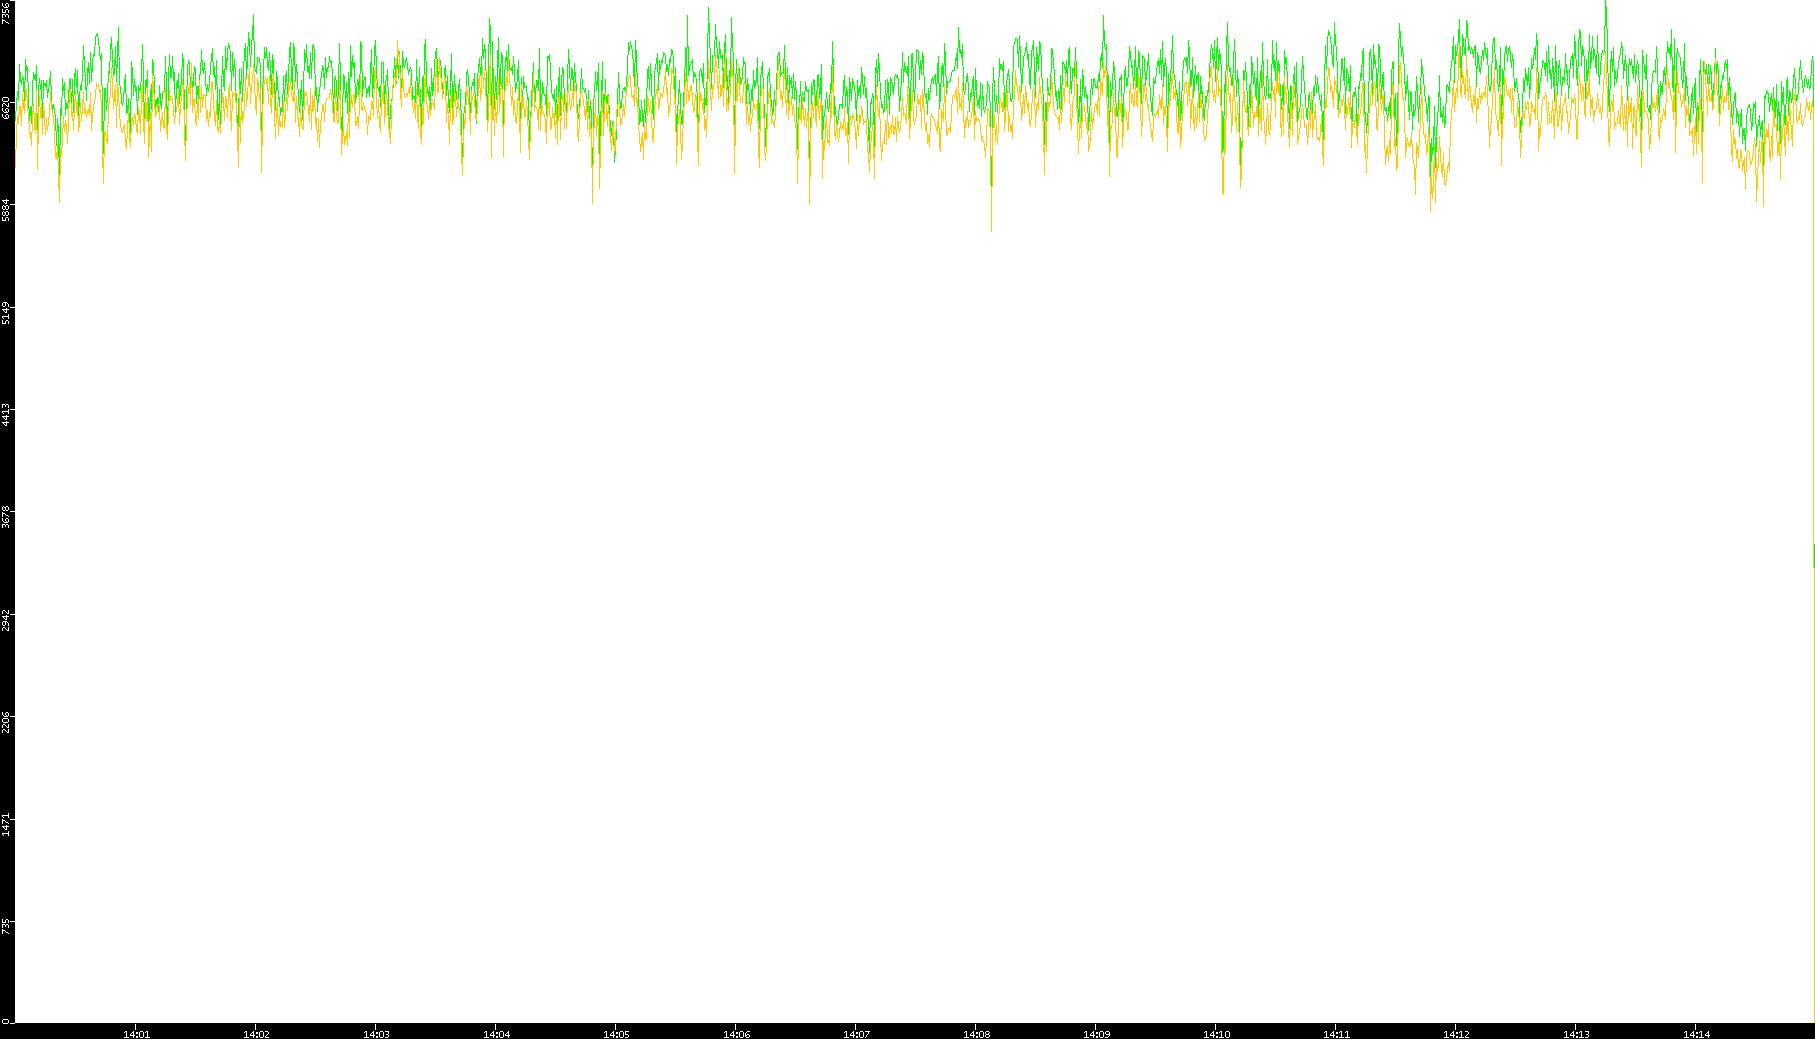Click the 7356 maximum value axis label

tap(6, 13)
